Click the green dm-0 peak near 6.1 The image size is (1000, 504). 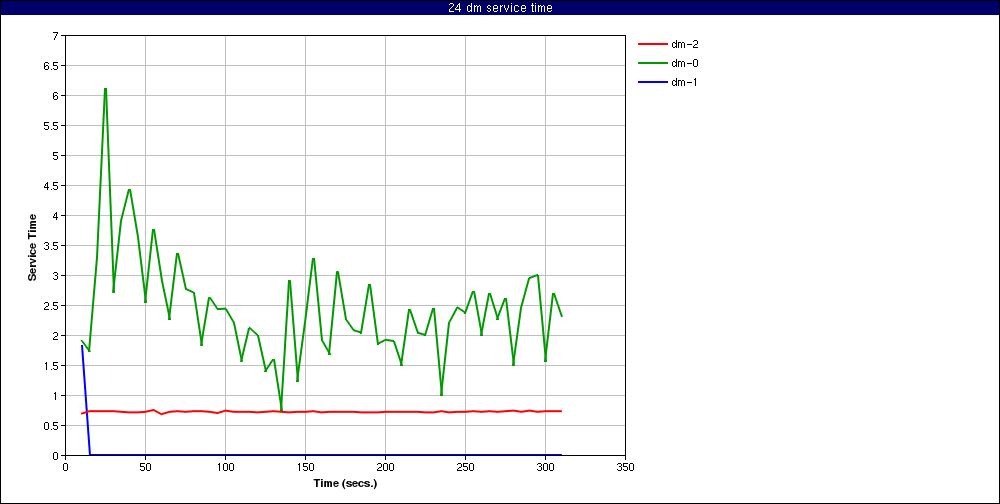click(105, 89)
